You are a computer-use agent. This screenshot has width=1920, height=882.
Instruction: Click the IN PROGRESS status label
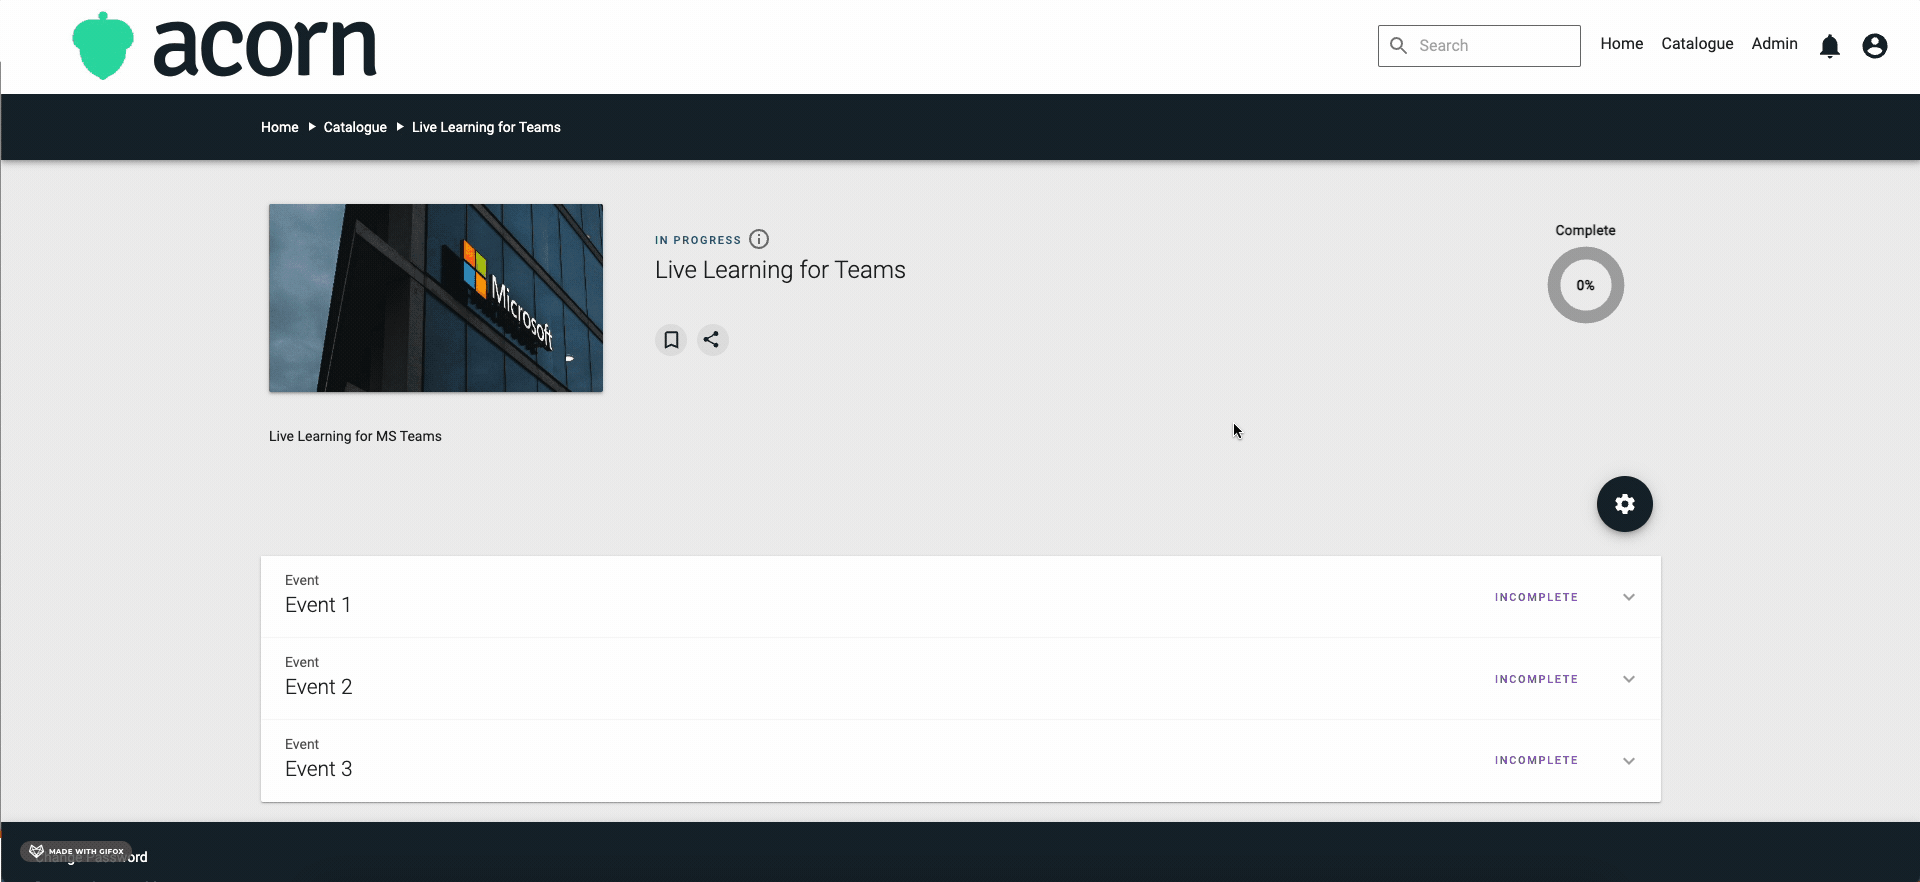click(x=698, y=240)
